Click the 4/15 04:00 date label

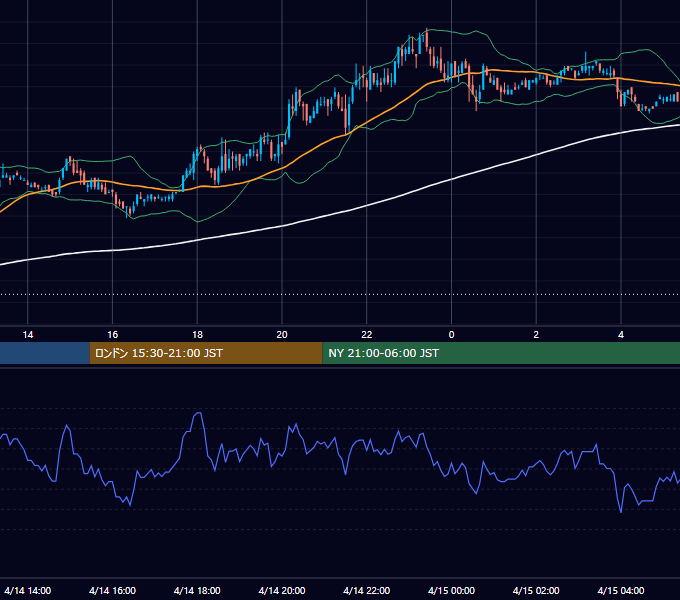point(621,590)
